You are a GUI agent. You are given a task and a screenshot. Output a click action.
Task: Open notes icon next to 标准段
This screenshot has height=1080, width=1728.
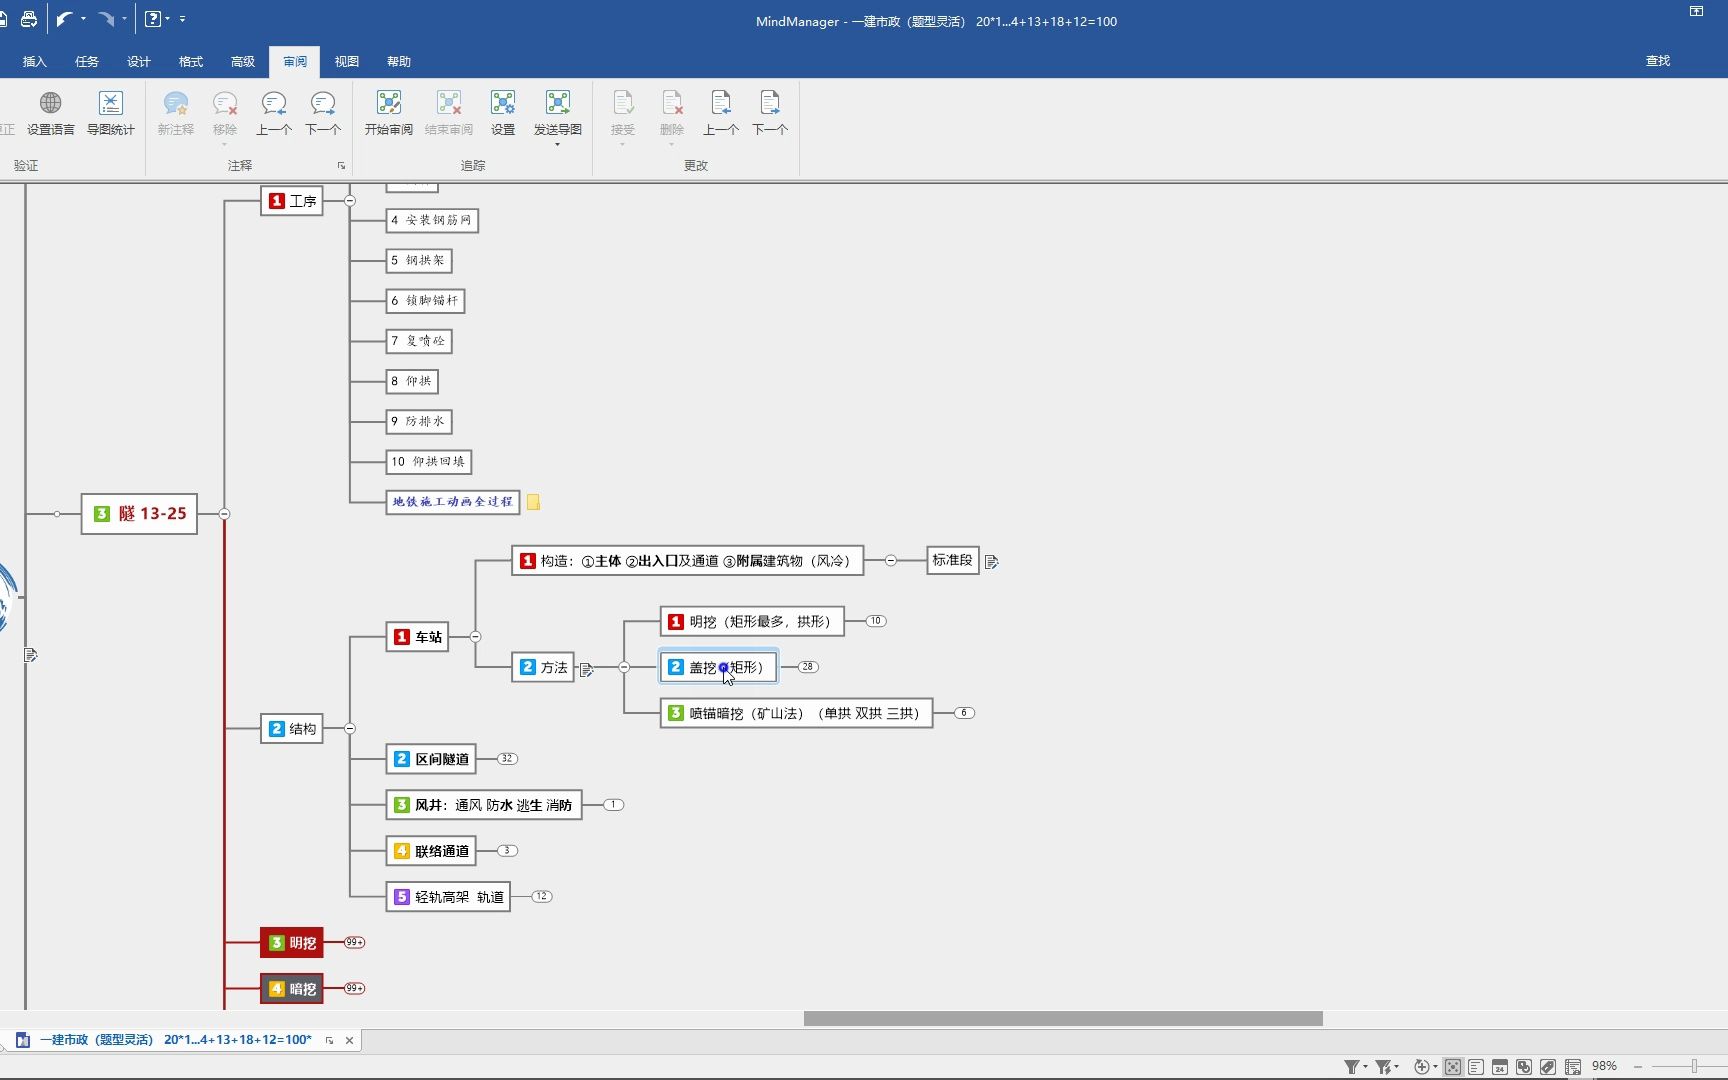(x=991, y=562)
